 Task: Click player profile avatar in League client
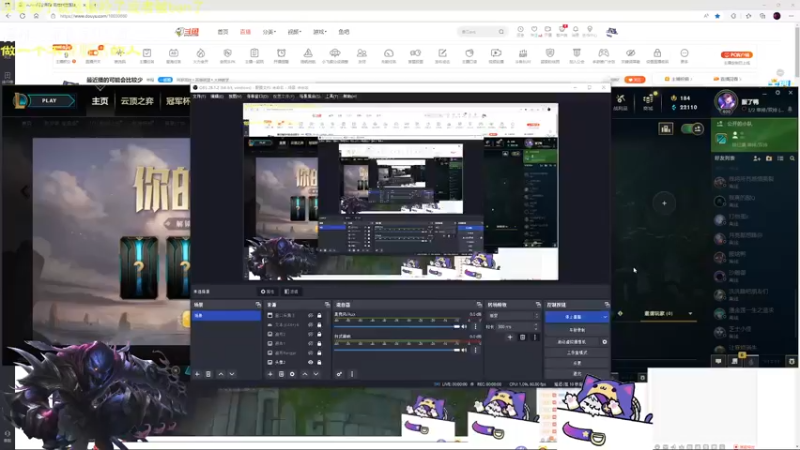pyautogui.click(x=726, y=101)
